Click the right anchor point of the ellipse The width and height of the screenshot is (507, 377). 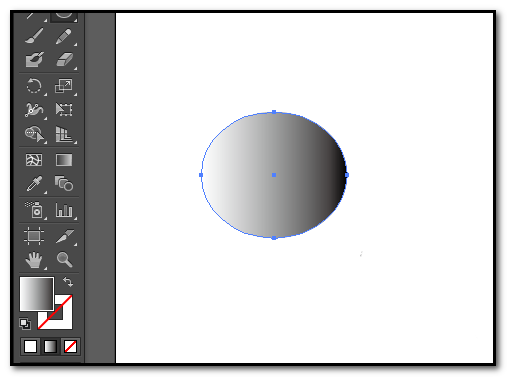347,175
